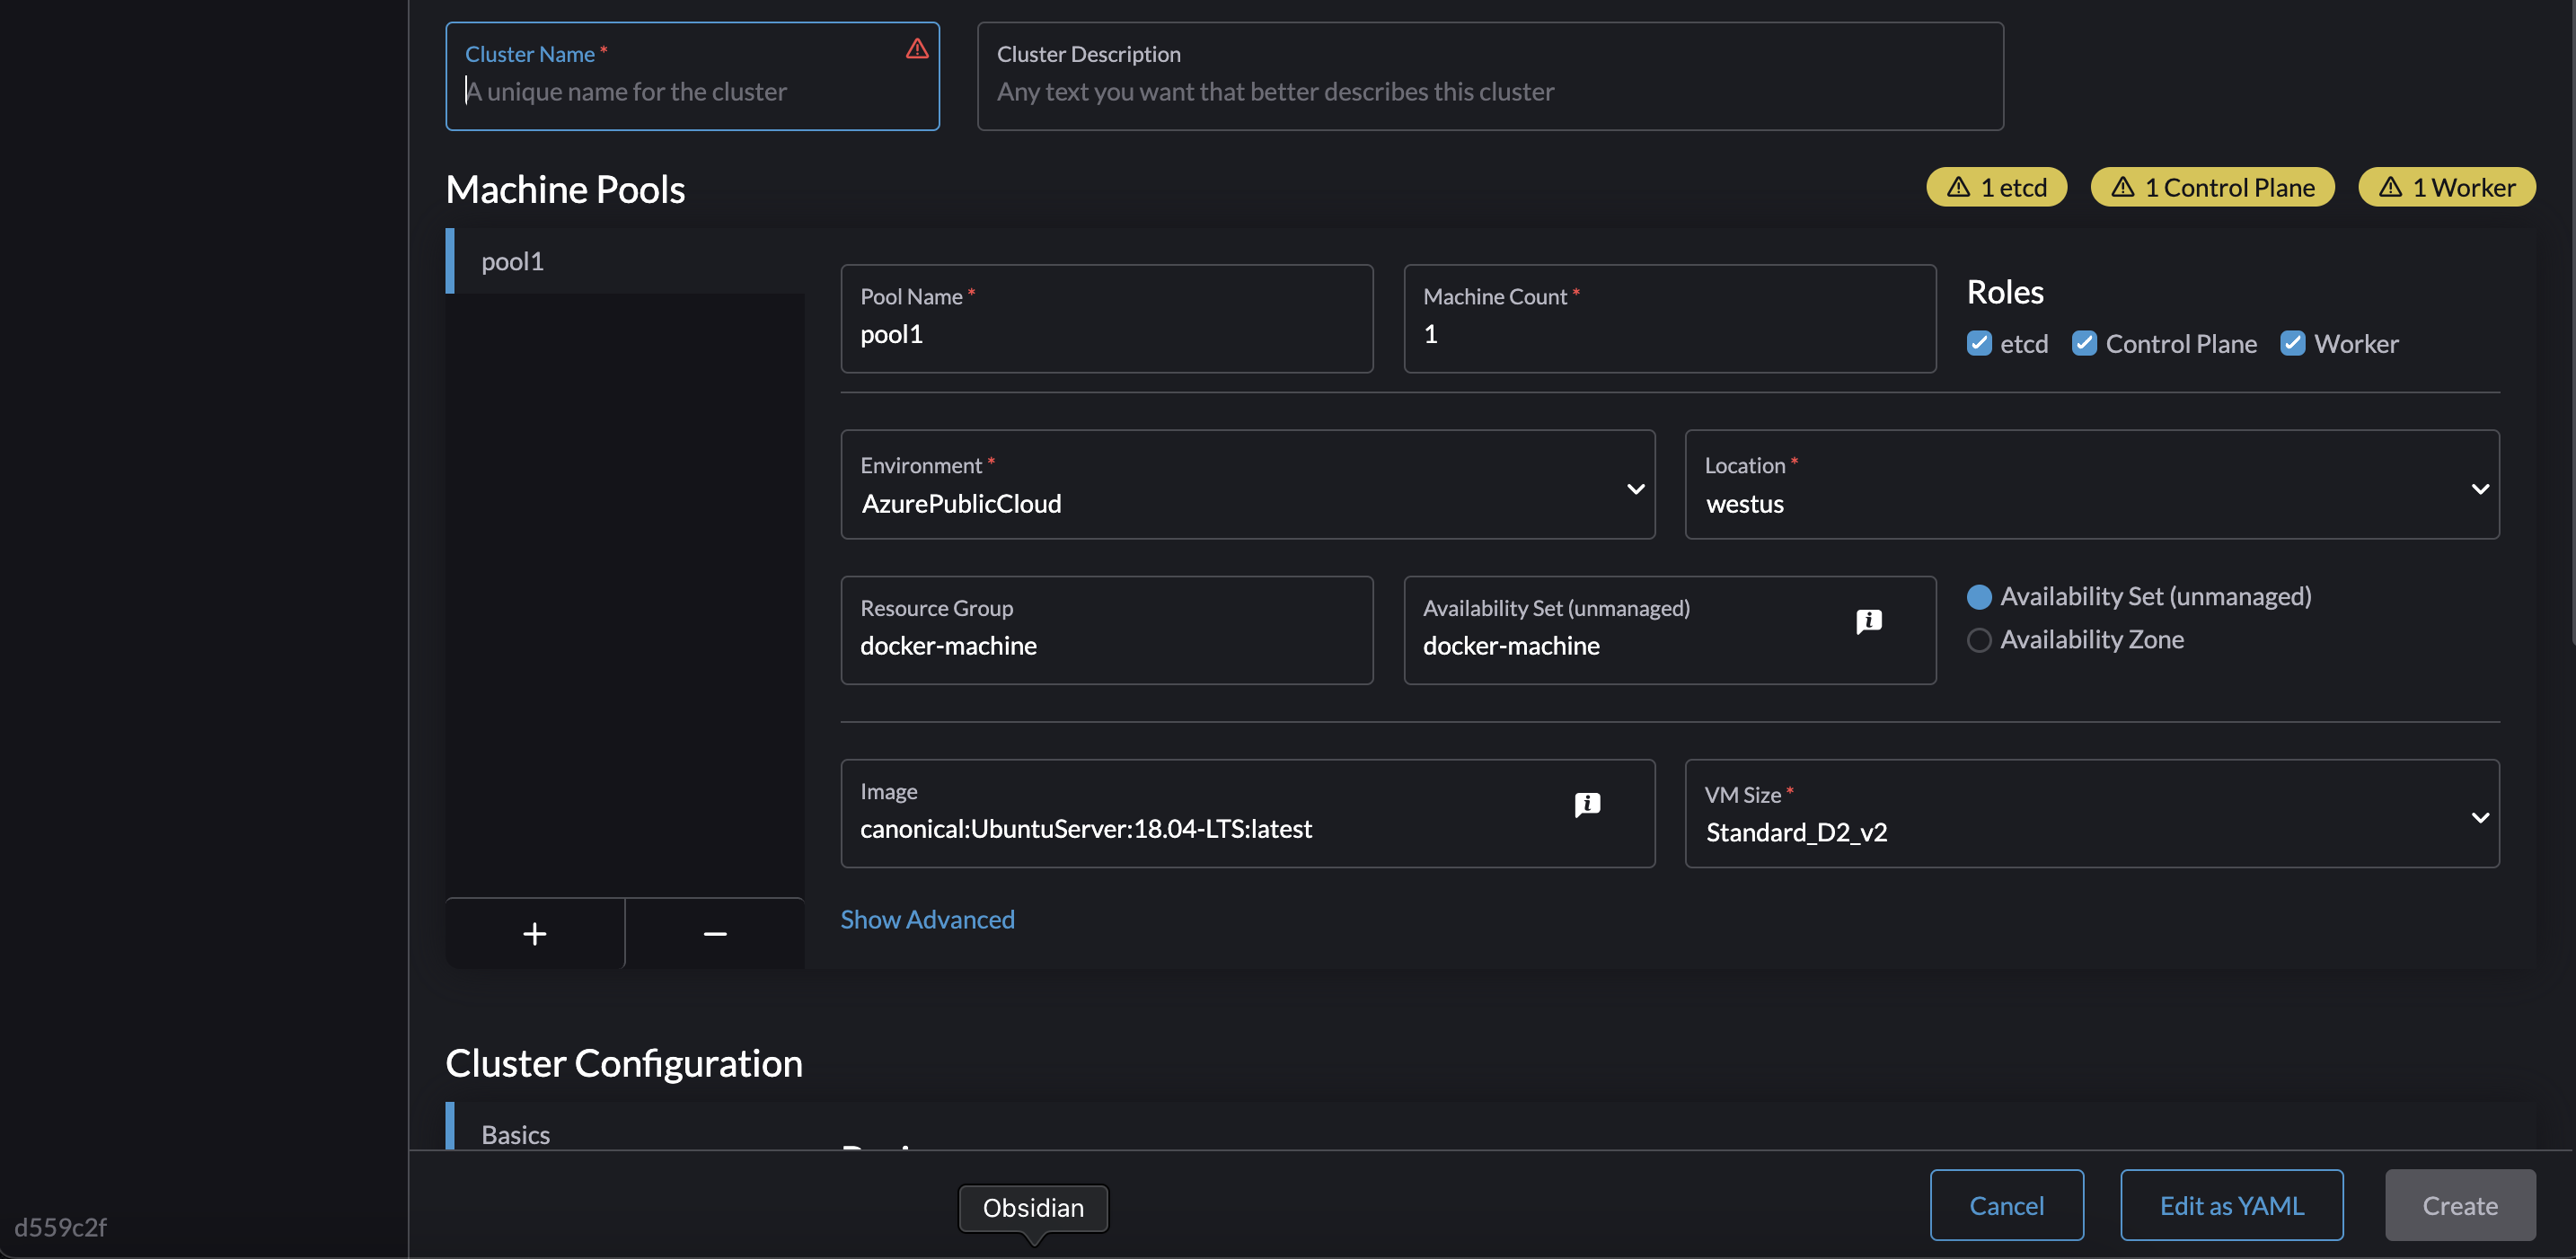Click the 1 Control Plane warning badge
This screenshot has width=2576, height=1259.
pyautogui.click(x=2212, y=186)
